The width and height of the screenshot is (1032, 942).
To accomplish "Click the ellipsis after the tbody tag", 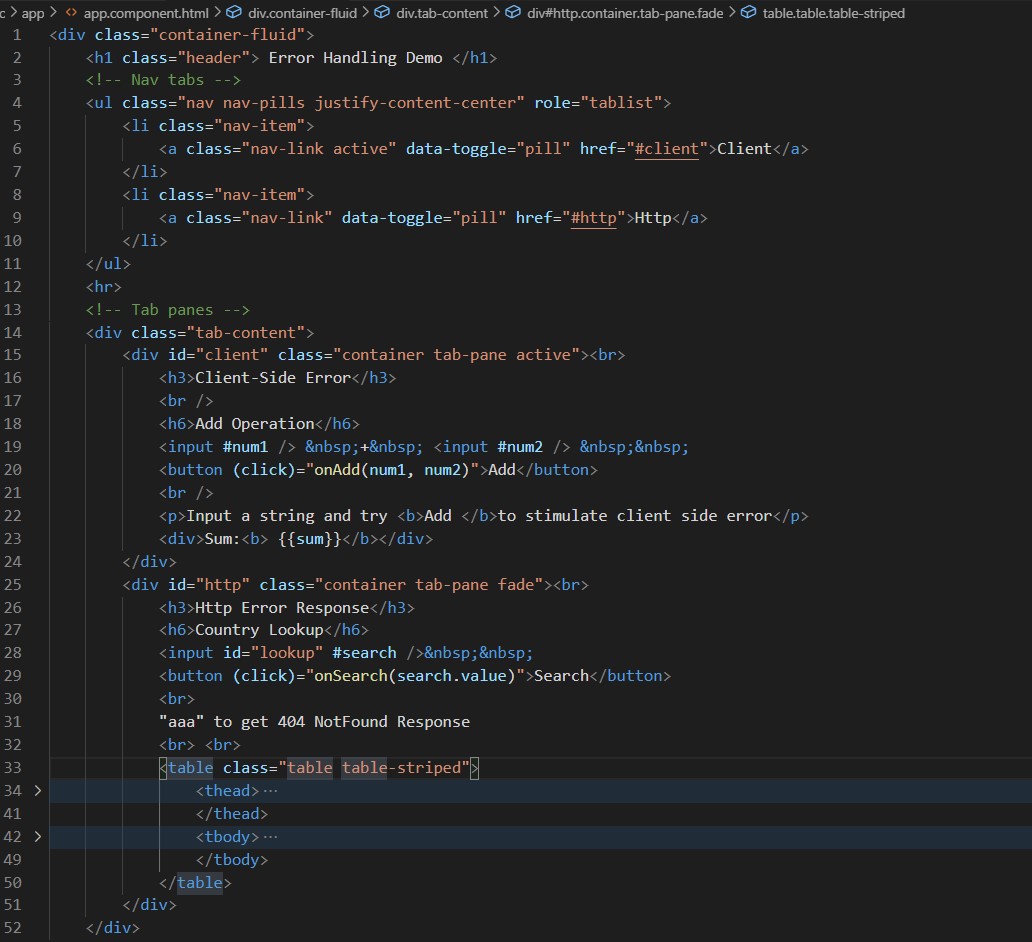I will 270,837.
